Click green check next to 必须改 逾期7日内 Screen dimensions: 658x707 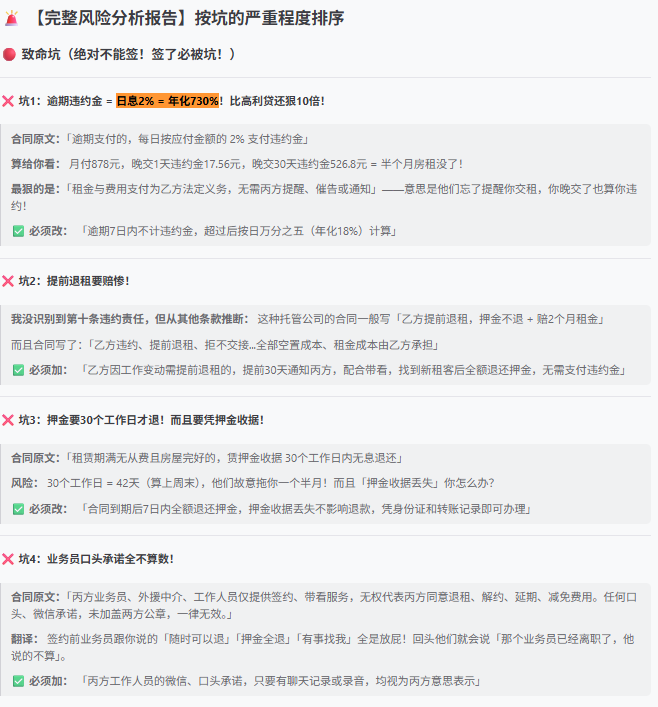(x=18, y=231)
